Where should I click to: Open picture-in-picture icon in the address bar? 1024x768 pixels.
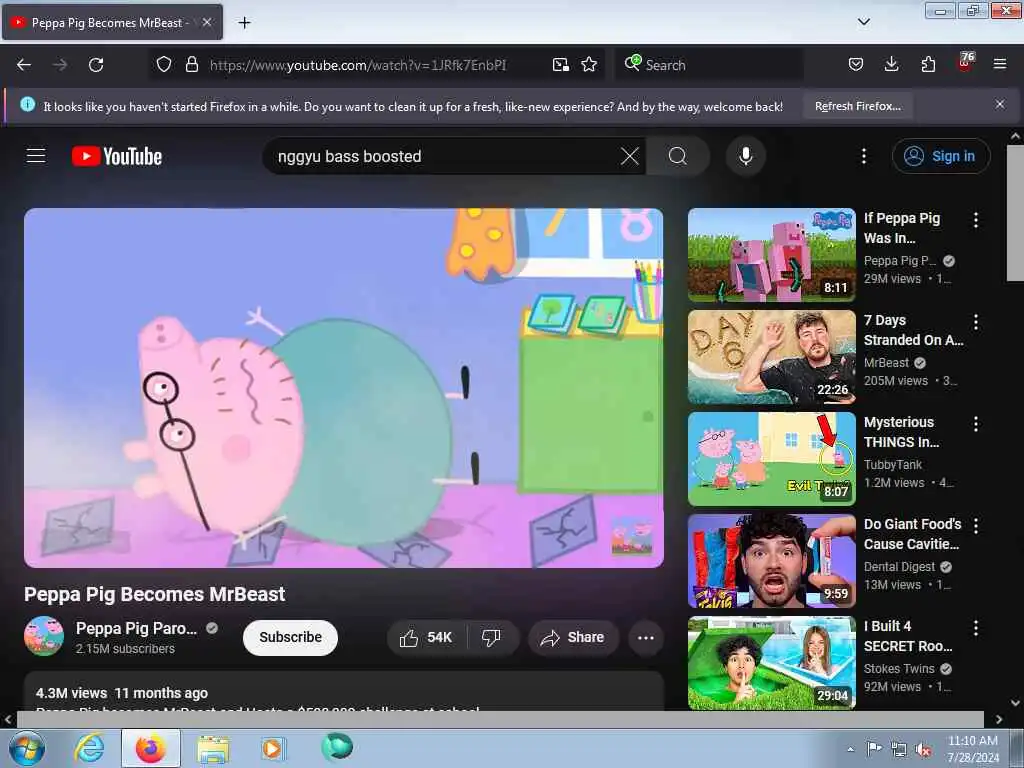[560, 65]
